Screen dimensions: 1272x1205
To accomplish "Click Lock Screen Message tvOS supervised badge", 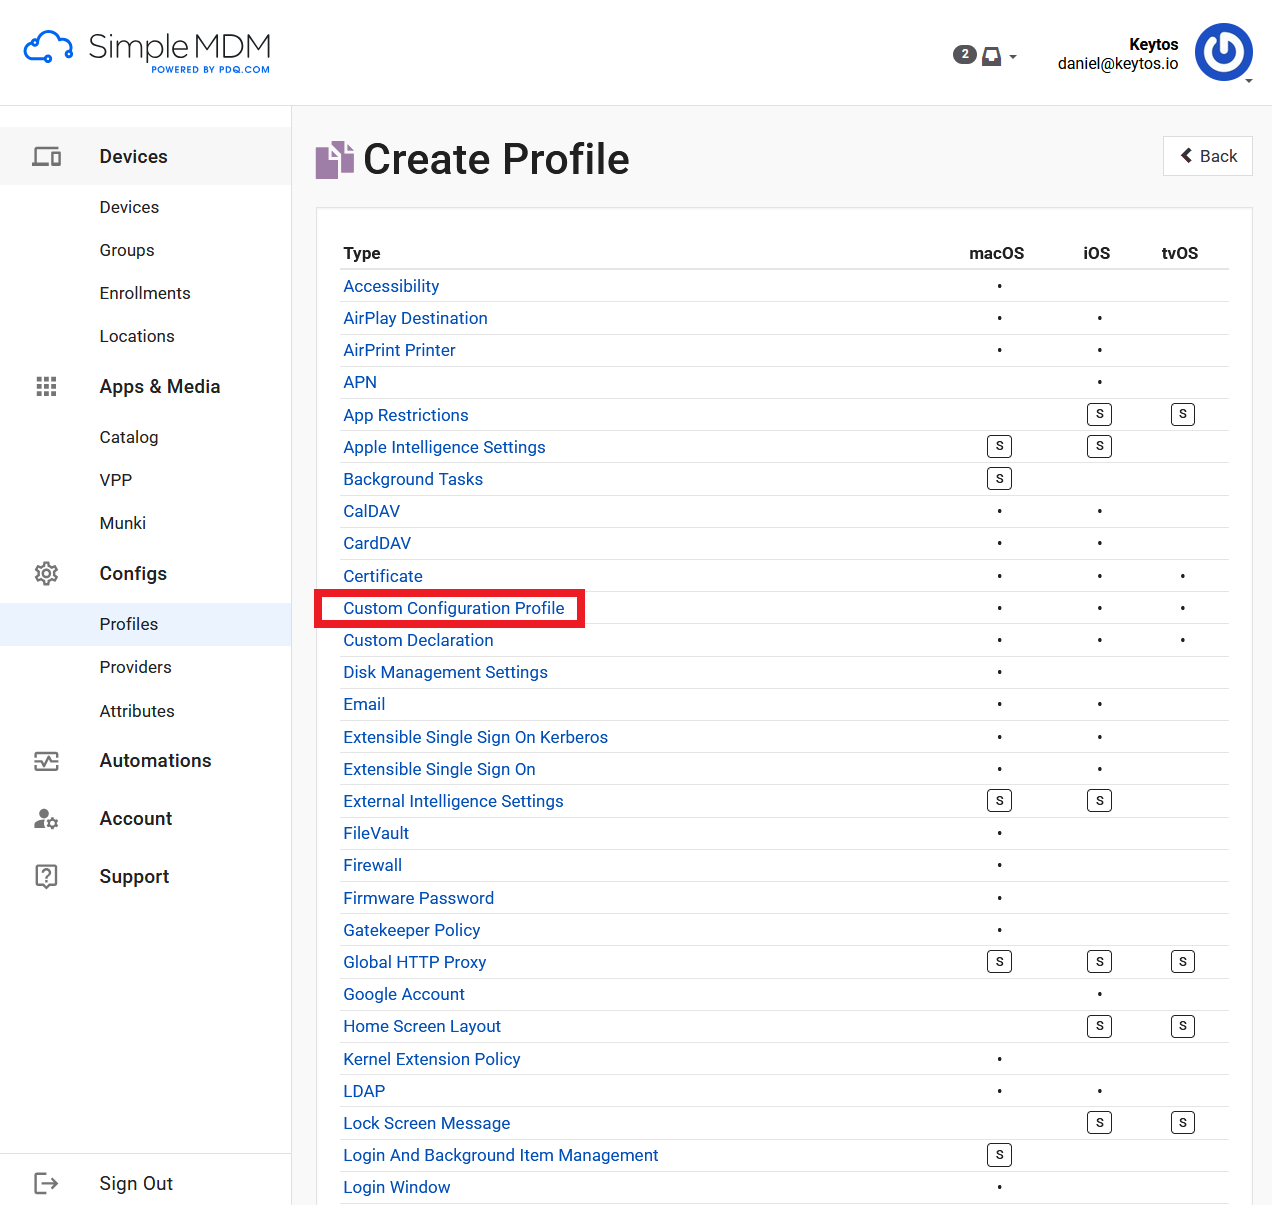I will (1183, 1122).
